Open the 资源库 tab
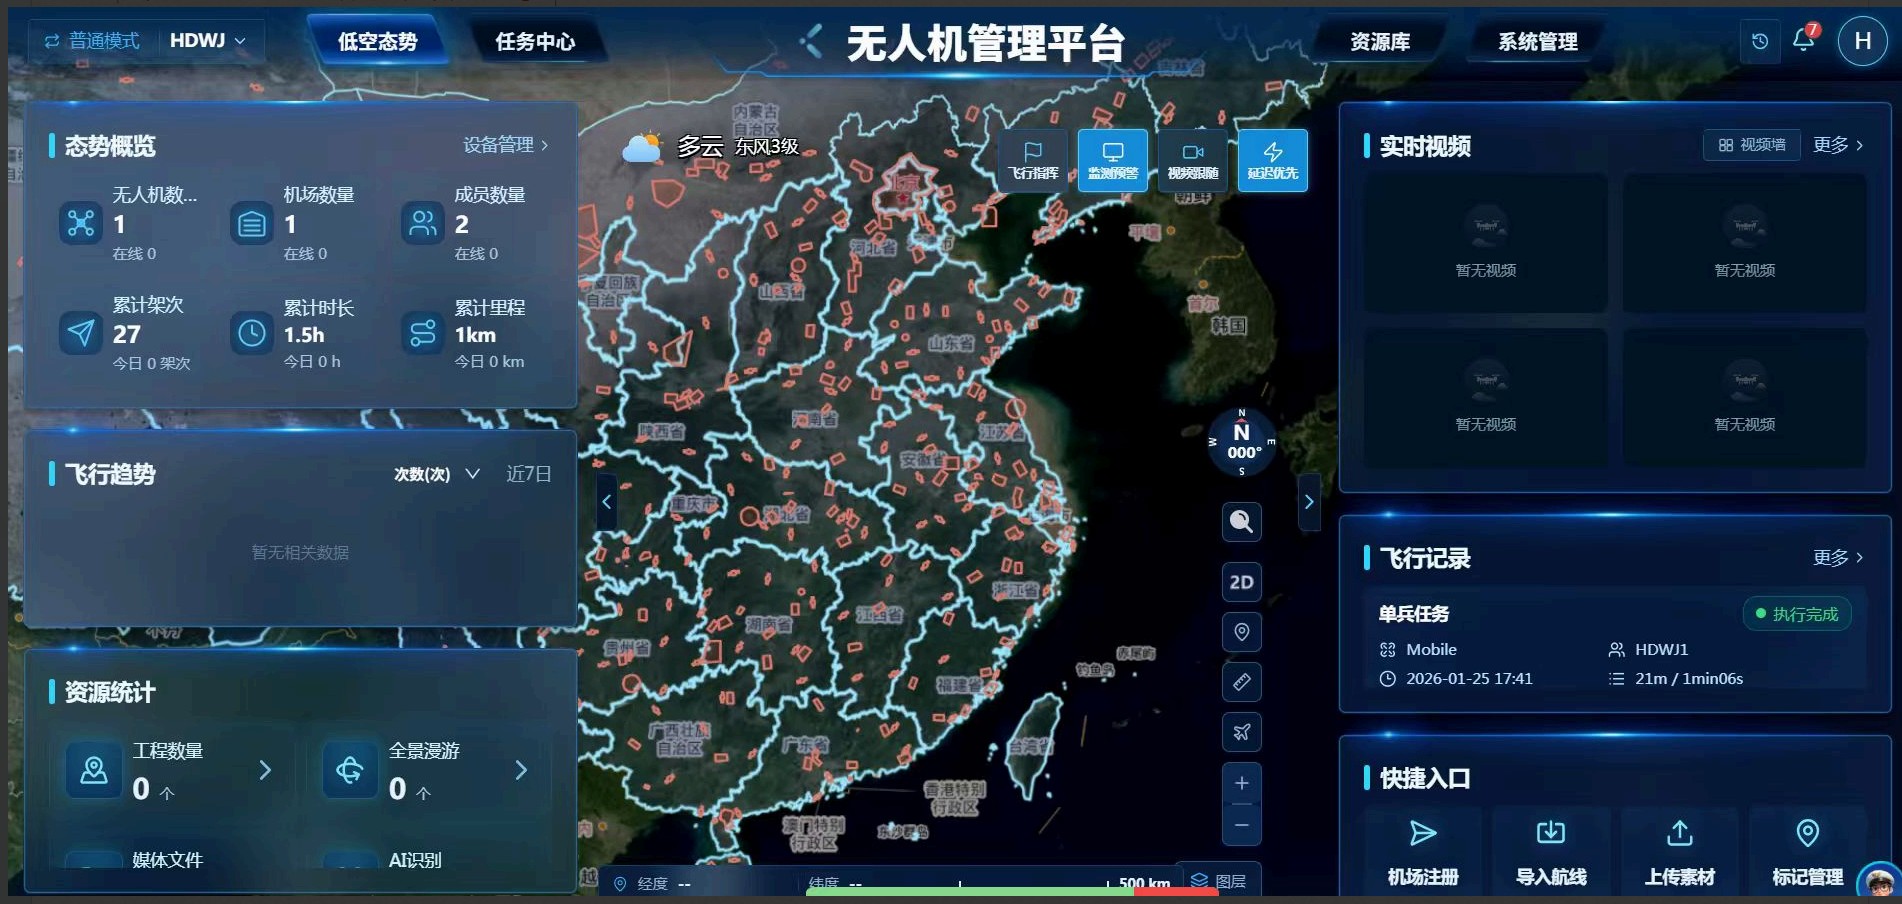This screenshot has width=1902, height=904. (x=1380, y=41)
